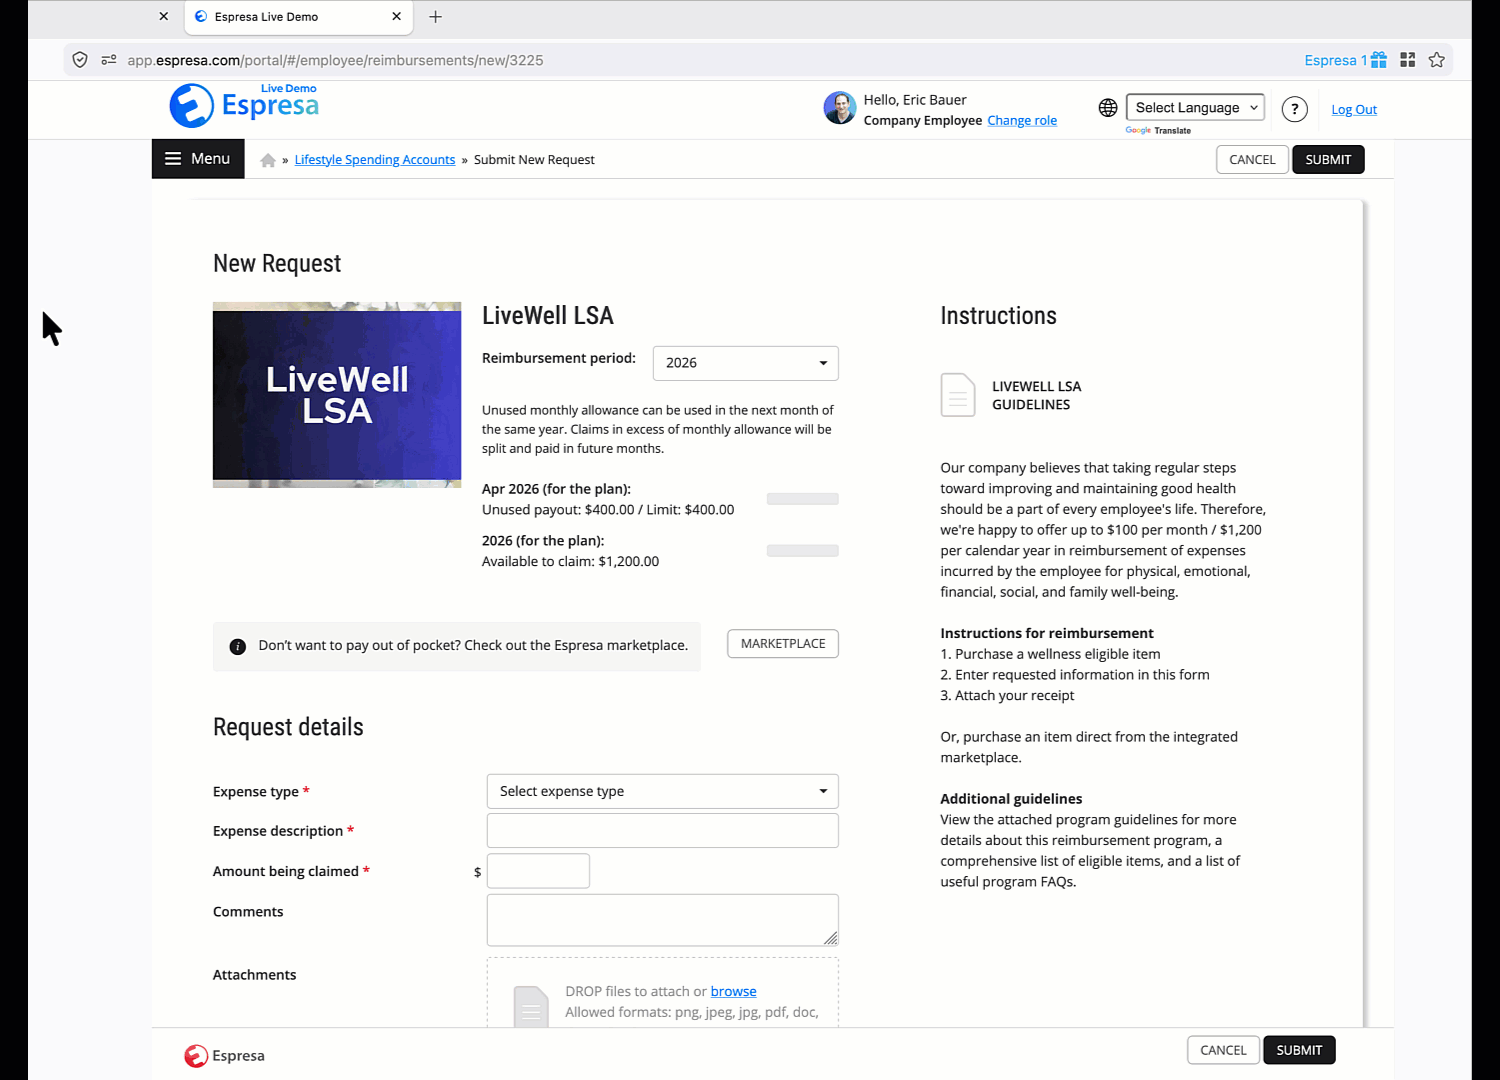1500x1080 pixels.
Task: Click the LiveWell LSA Guidelines document icon
Action: coord(958,395)
